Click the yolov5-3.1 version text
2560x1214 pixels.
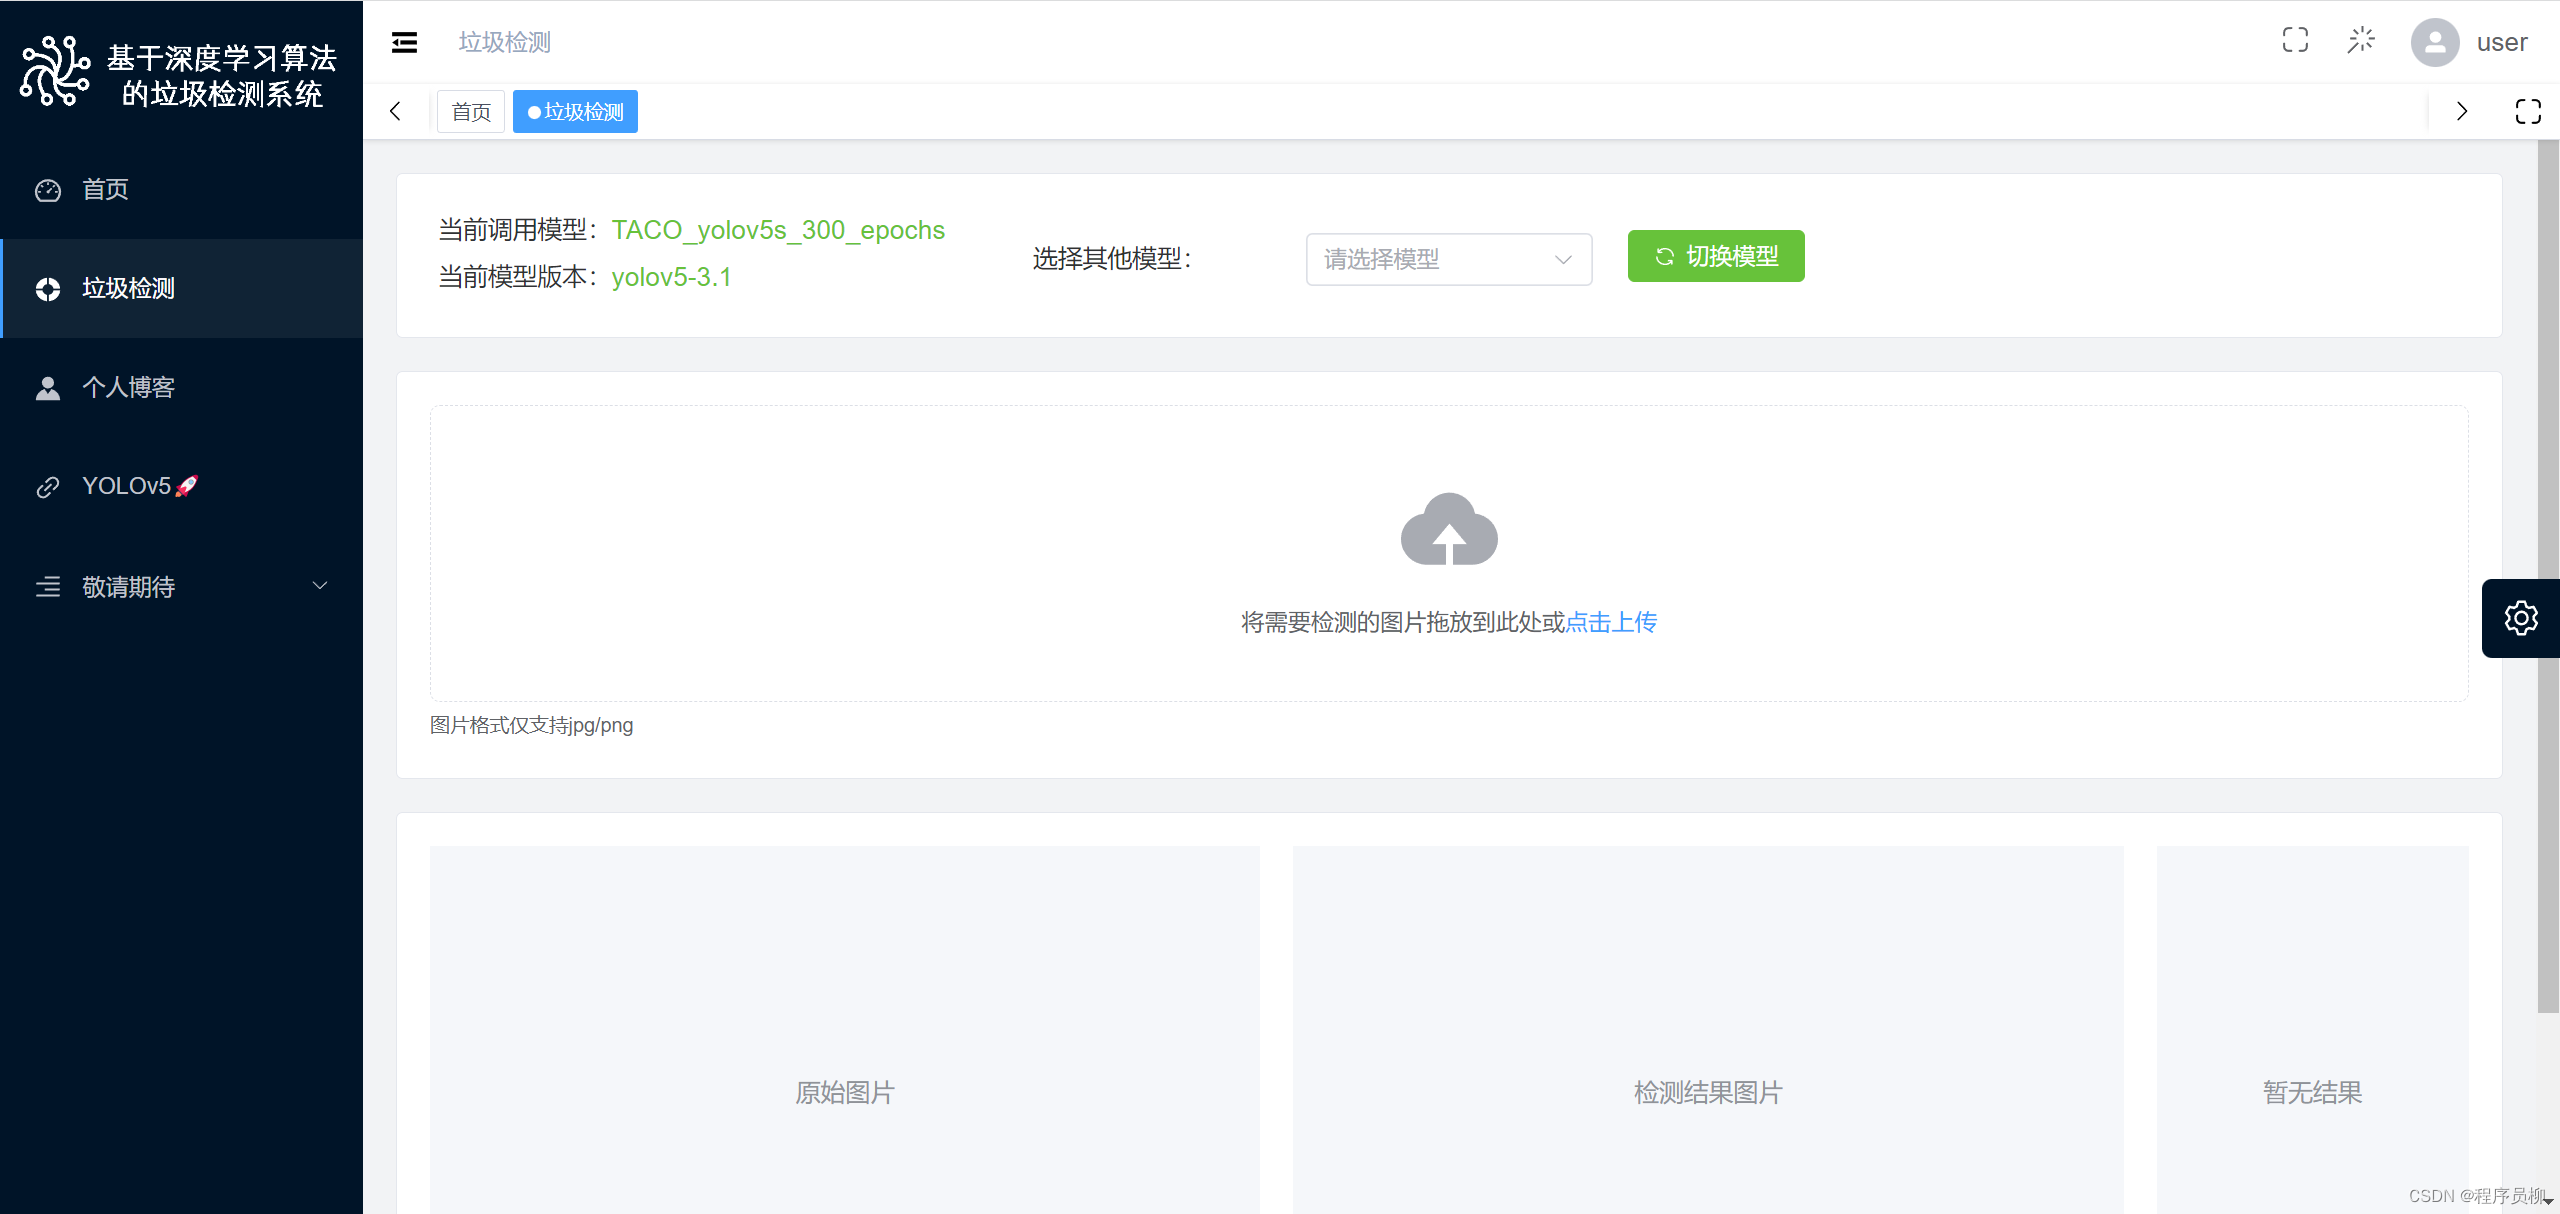671,277
